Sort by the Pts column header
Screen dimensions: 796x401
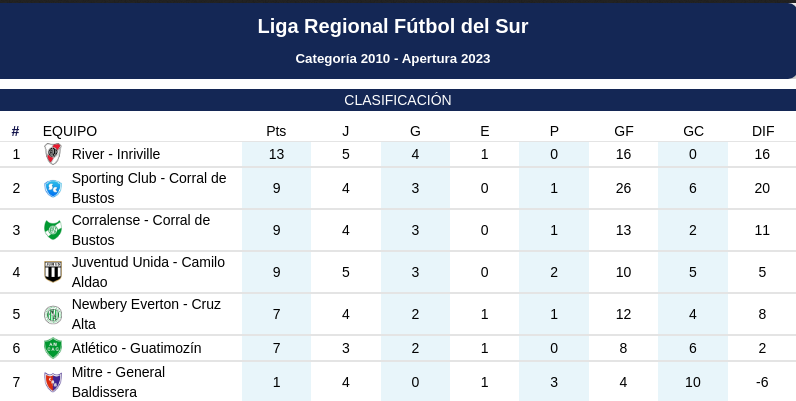[276, 131]
